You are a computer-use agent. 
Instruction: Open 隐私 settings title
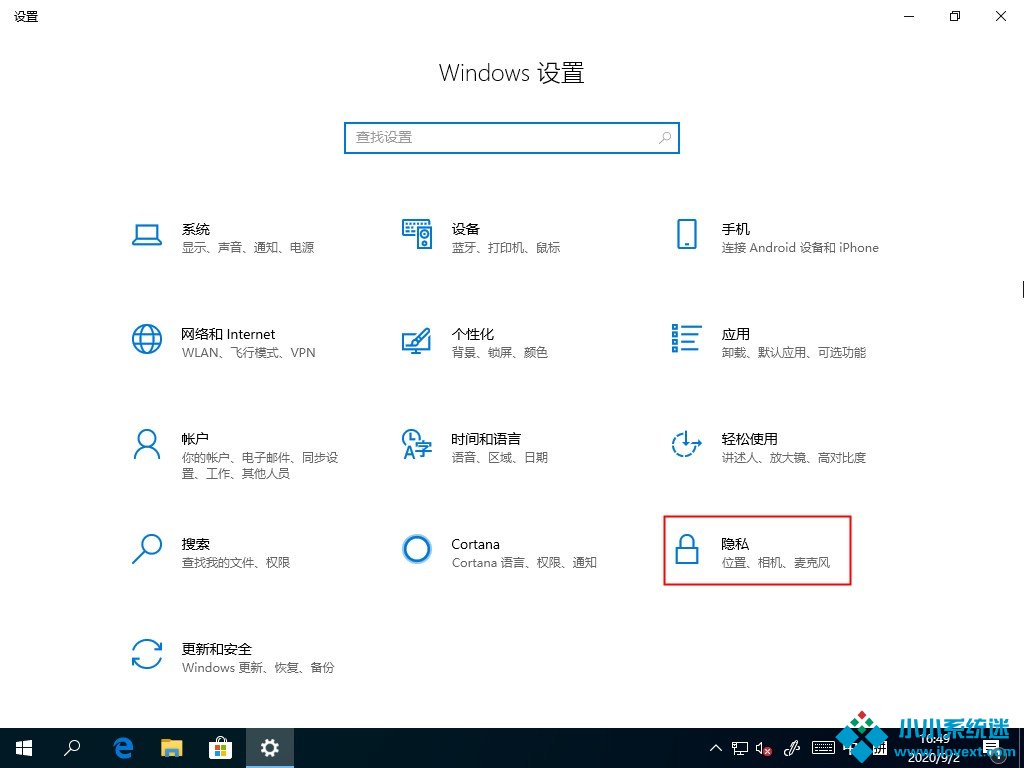[x=735, y=544]
